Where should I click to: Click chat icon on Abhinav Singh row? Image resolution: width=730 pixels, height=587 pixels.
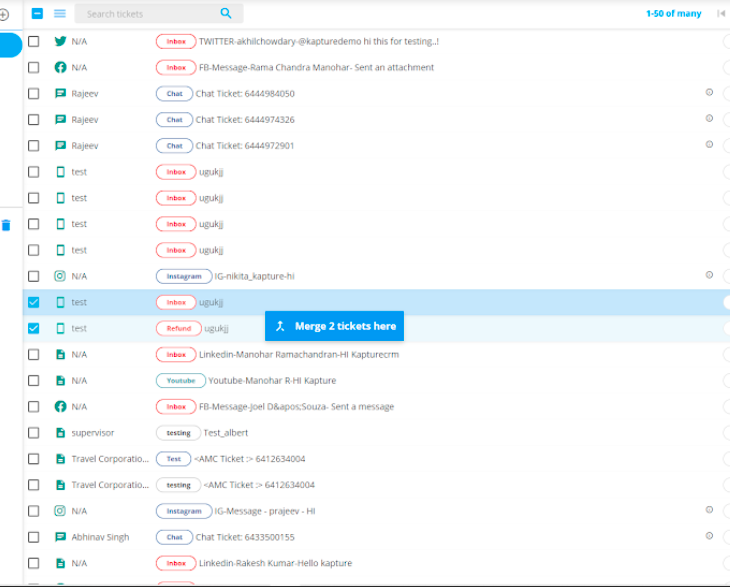(x=60, y=537)
